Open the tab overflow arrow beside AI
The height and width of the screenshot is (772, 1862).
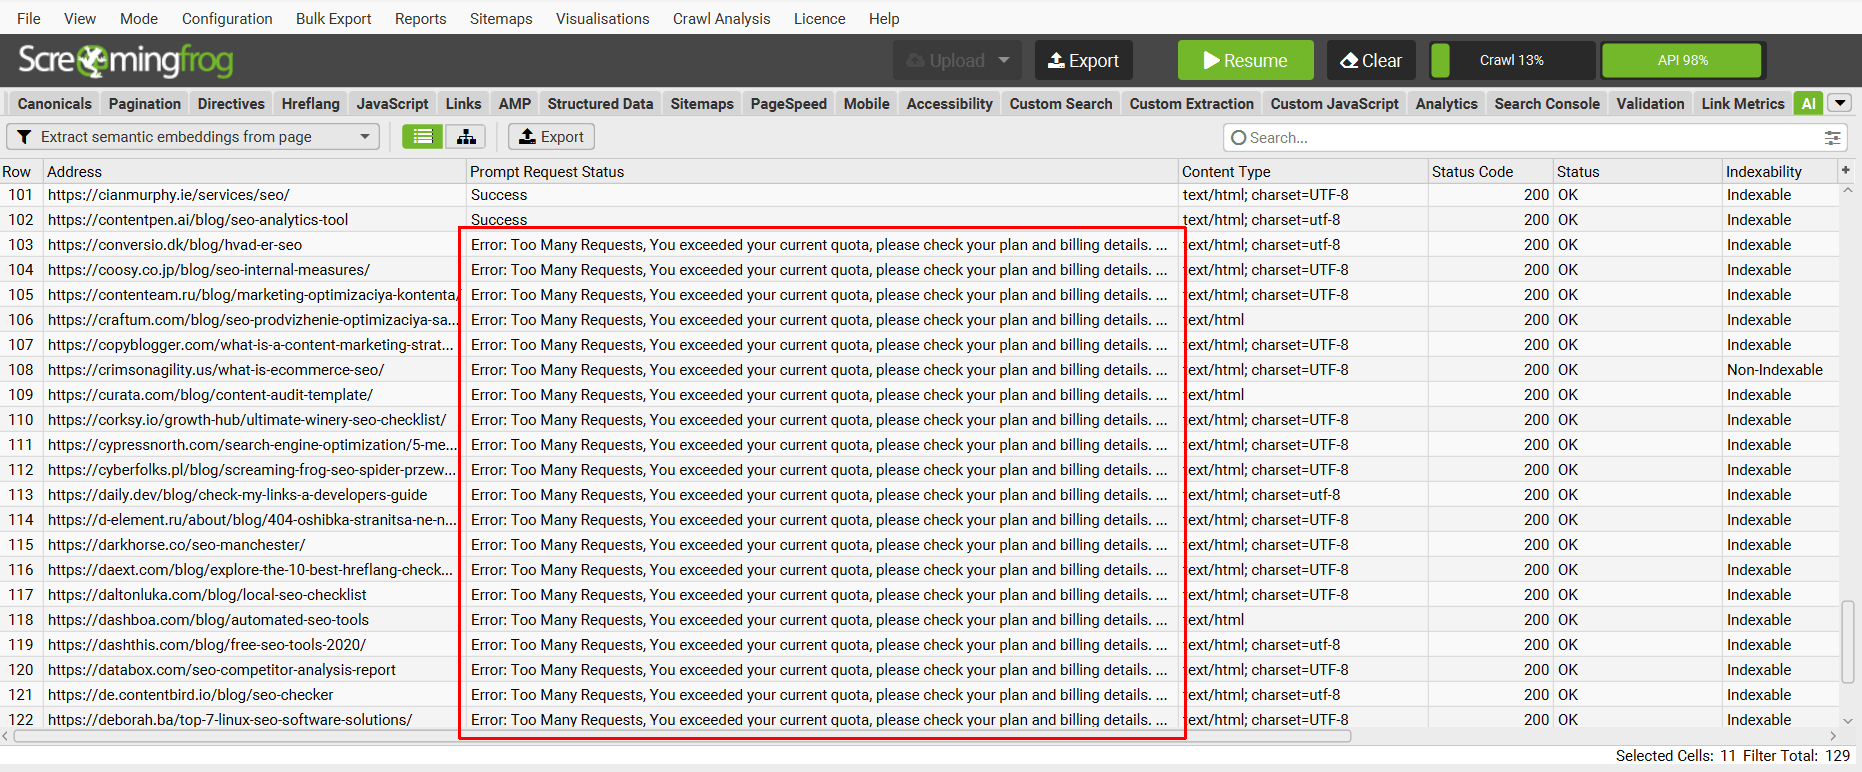(1840, 103)
